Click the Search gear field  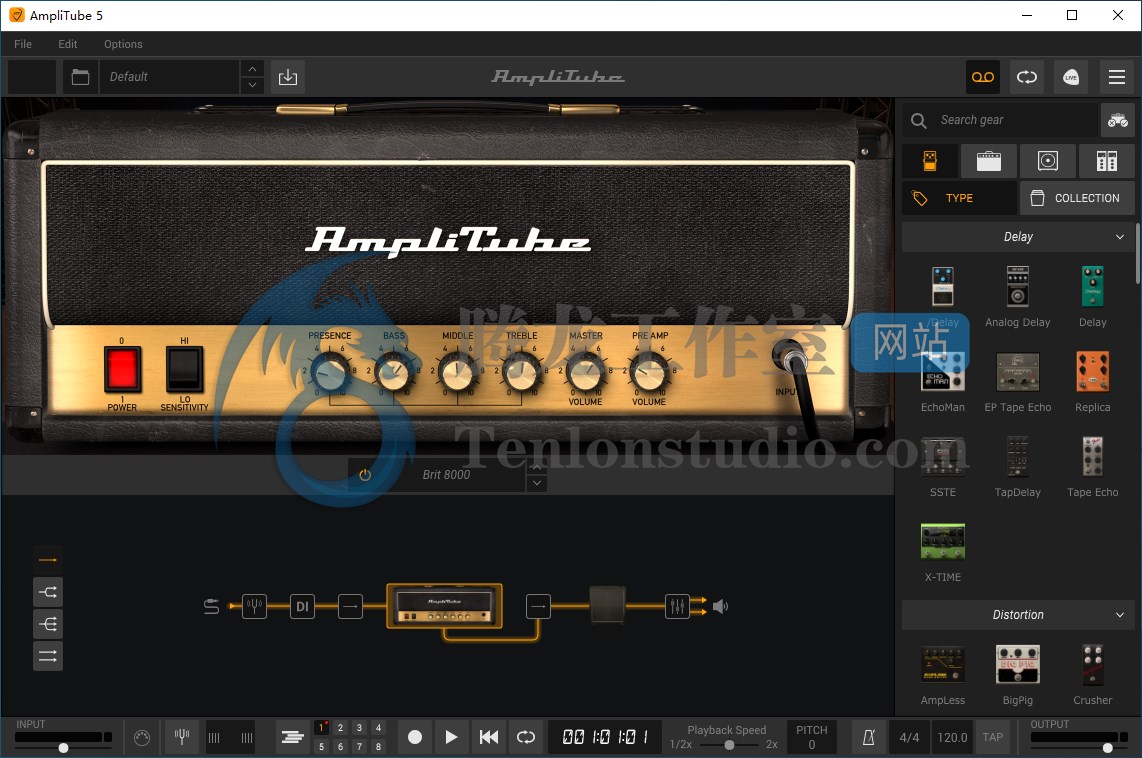coord(1000,120)
